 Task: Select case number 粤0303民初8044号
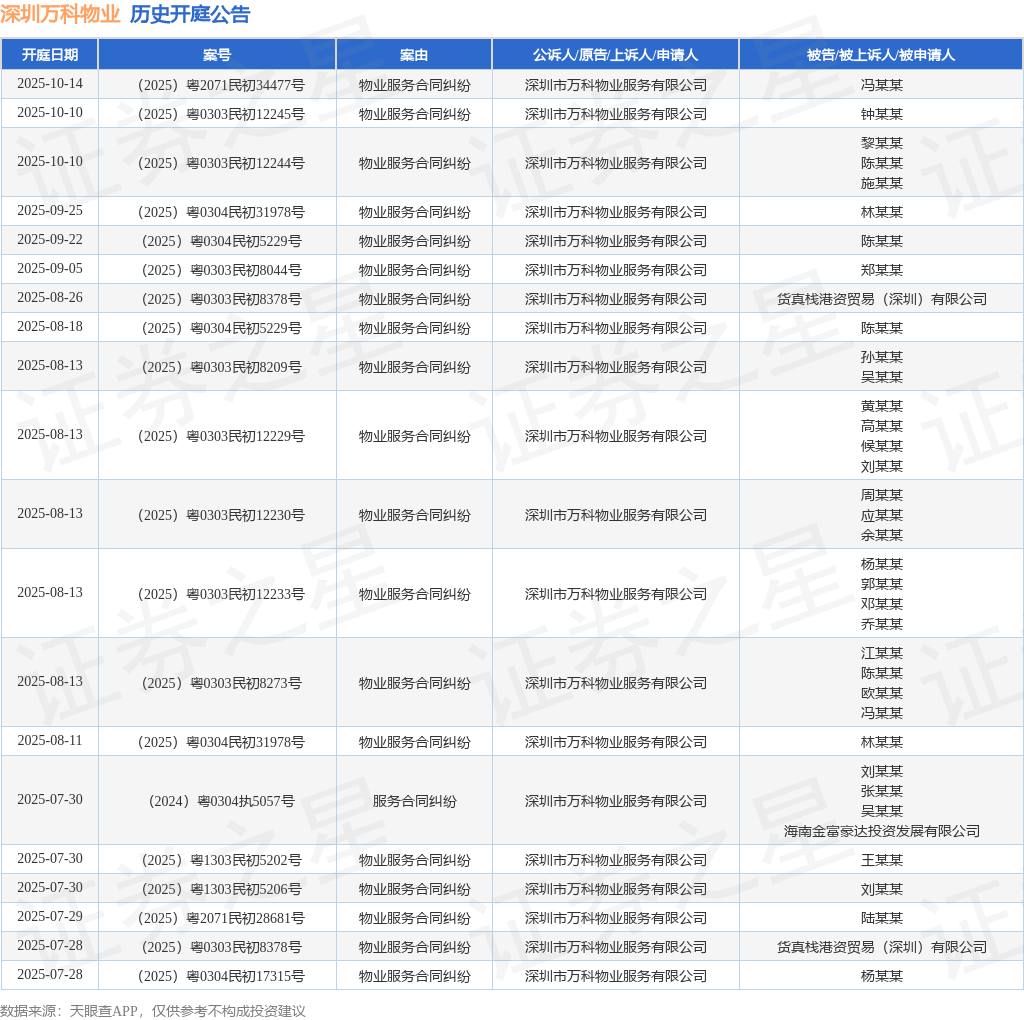point(221,270)
